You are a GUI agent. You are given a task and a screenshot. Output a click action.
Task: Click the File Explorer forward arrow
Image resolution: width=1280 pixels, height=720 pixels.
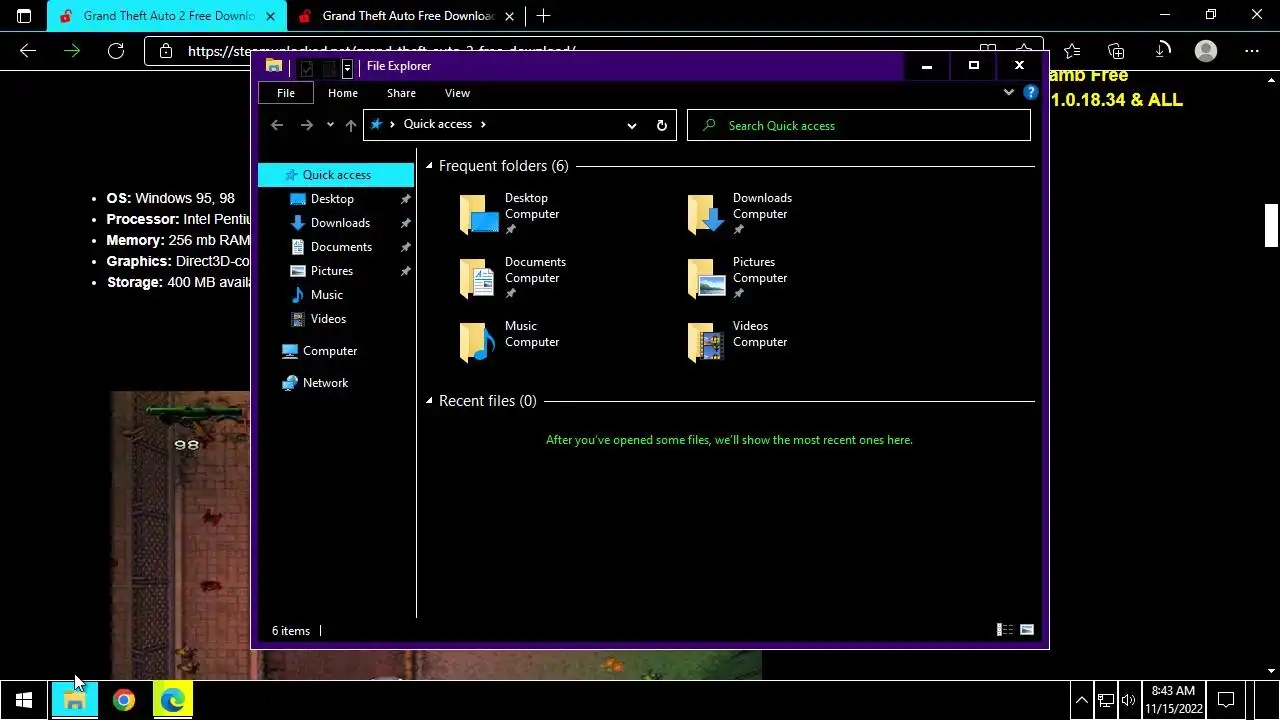pos(307,125)
